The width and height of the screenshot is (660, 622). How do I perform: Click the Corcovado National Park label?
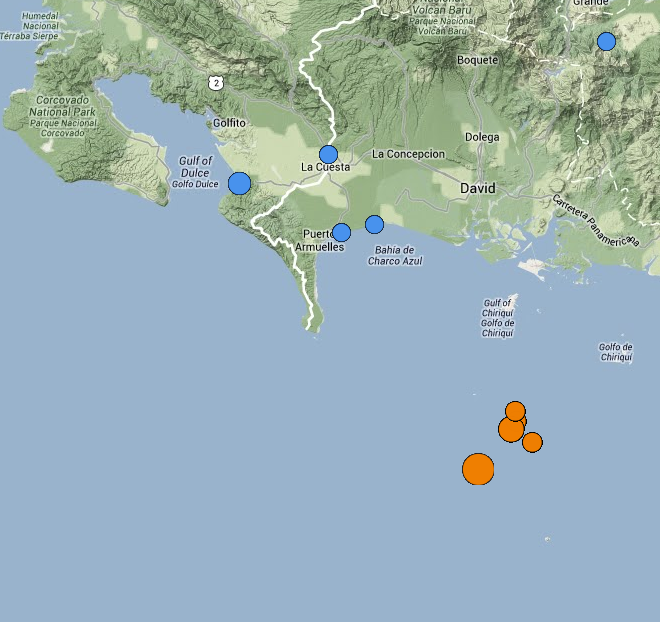[x=48, y=116]
